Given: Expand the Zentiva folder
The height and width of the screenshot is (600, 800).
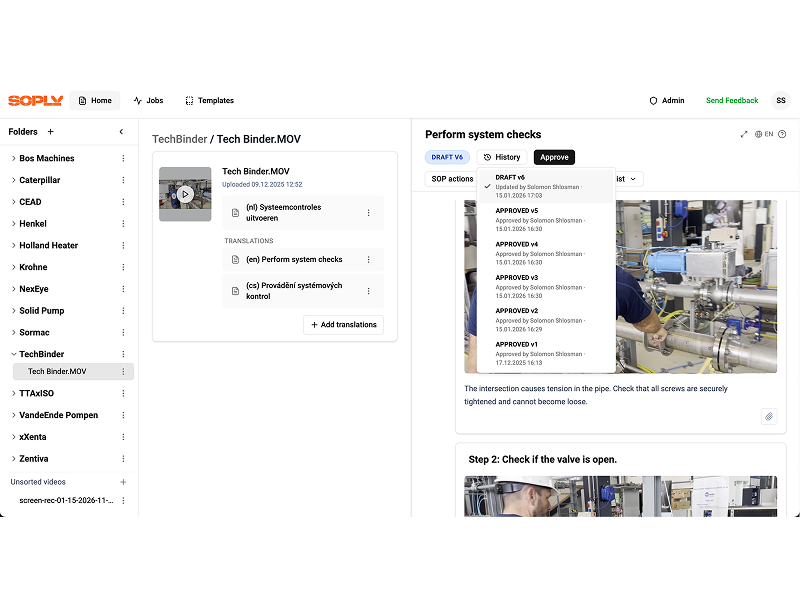Looking at the screenshot, I should pos(13,459).
